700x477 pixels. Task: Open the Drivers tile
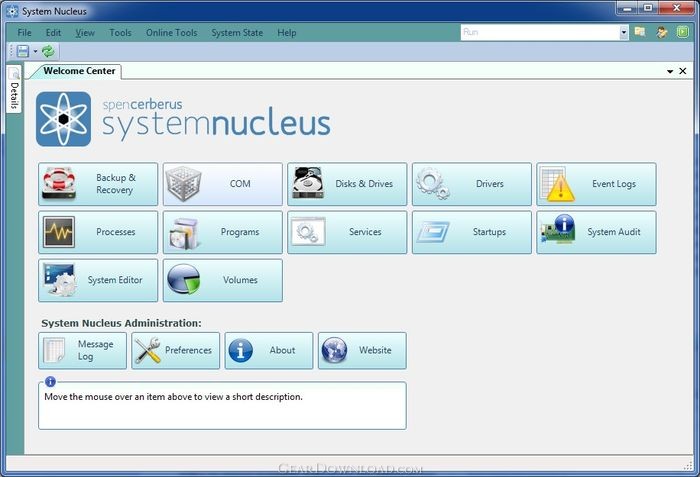[471, 184]
